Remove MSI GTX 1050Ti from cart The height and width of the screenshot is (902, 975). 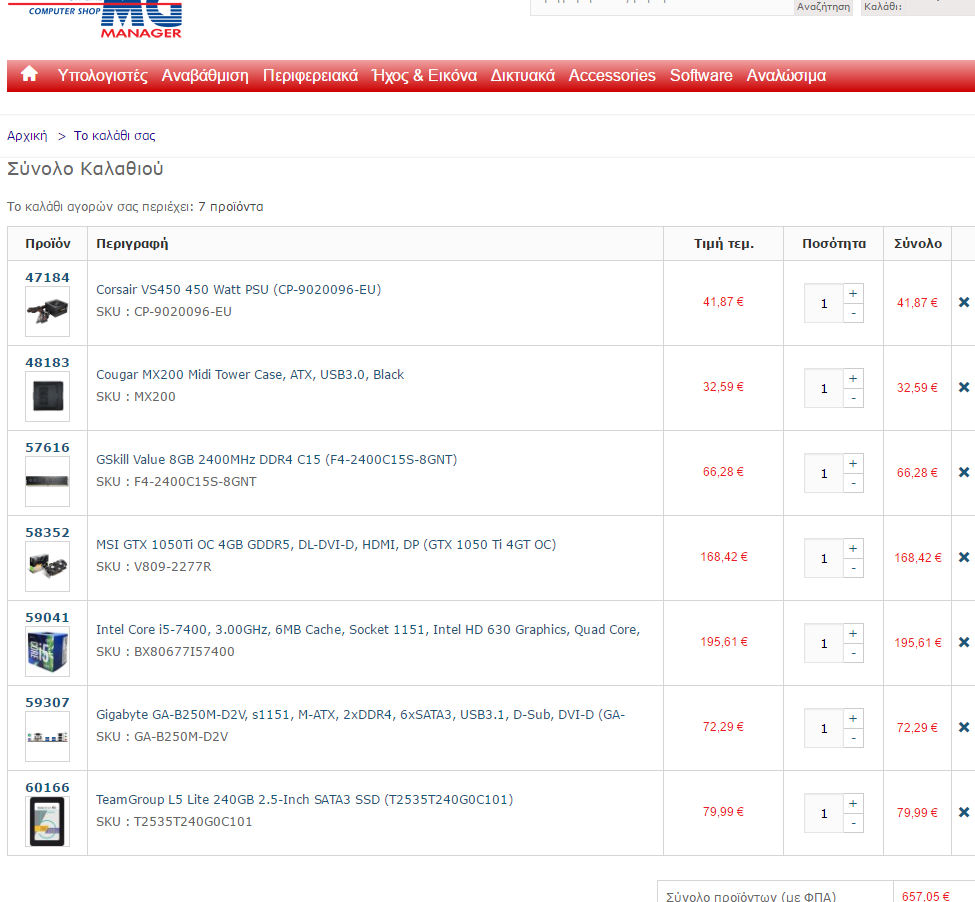[x=964, y=557]
